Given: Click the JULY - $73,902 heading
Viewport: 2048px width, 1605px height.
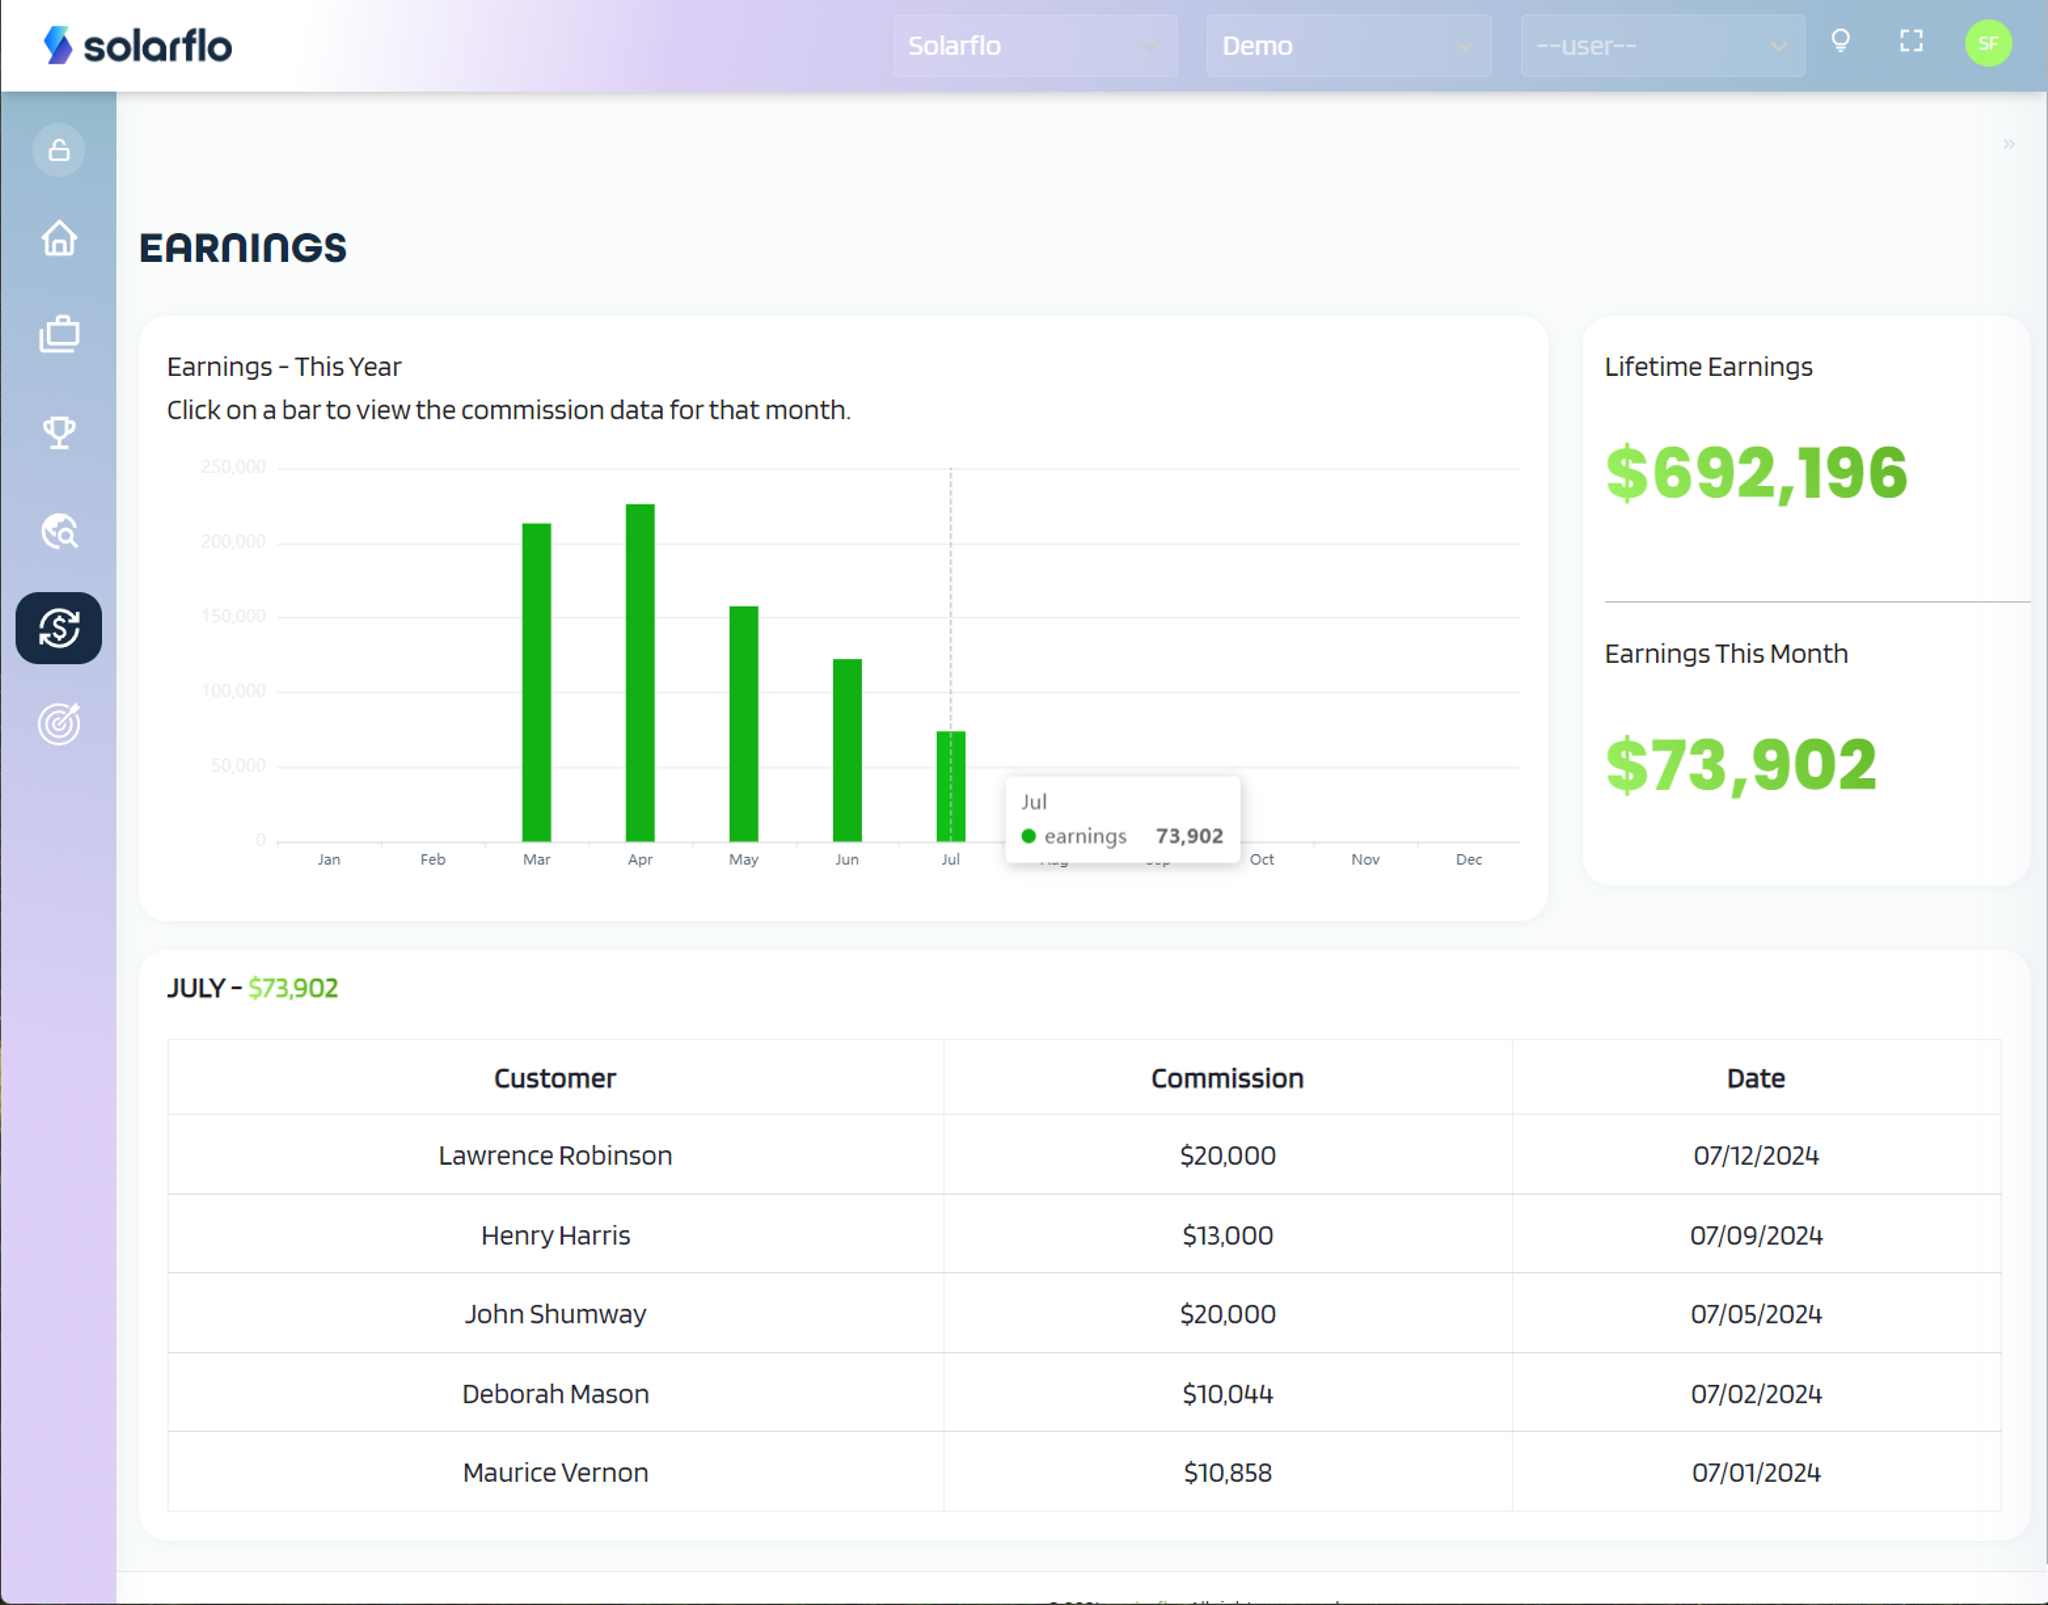Looking at the screenshot, I should (252, 988).
